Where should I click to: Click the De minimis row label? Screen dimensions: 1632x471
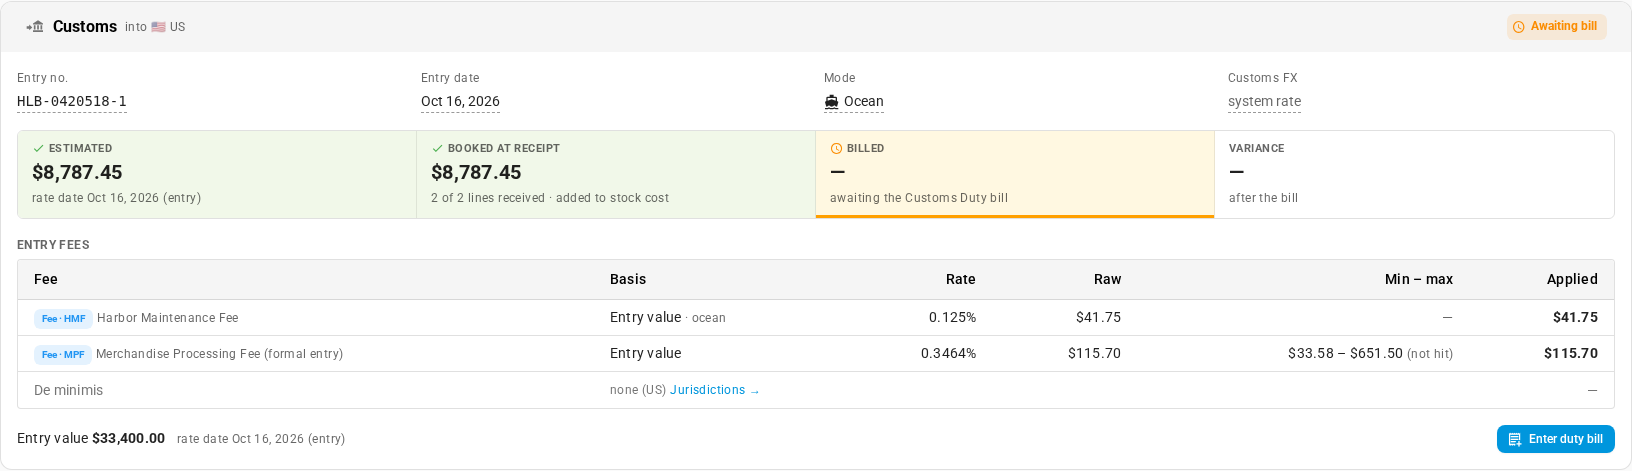pyautogui.click(x=68, y=390)
